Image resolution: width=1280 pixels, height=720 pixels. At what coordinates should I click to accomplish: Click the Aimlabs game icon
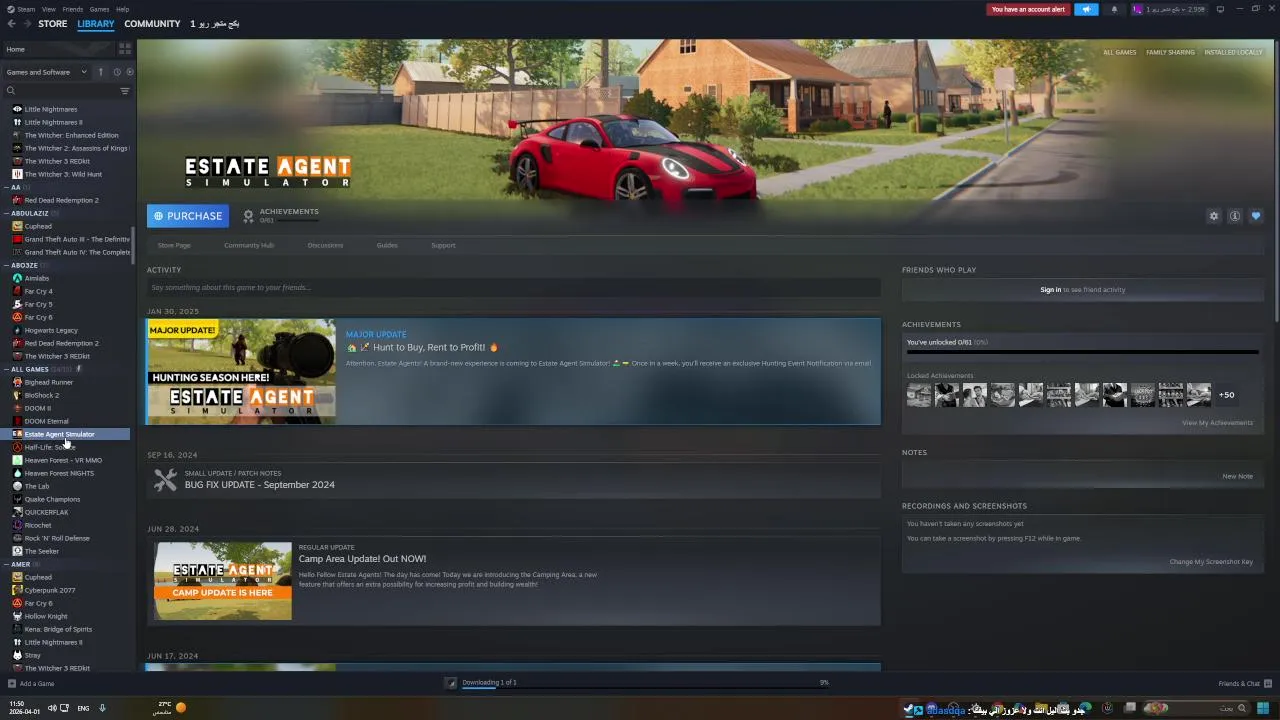click(17, 278)
